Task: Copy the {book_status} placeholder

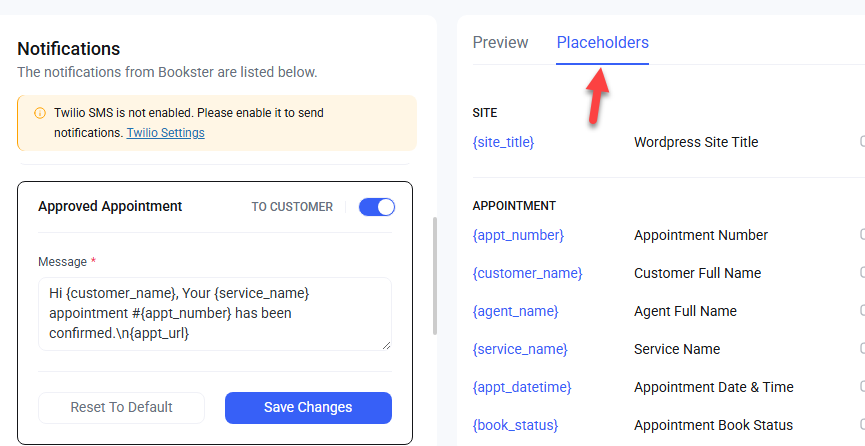Action: click(515, 426)
